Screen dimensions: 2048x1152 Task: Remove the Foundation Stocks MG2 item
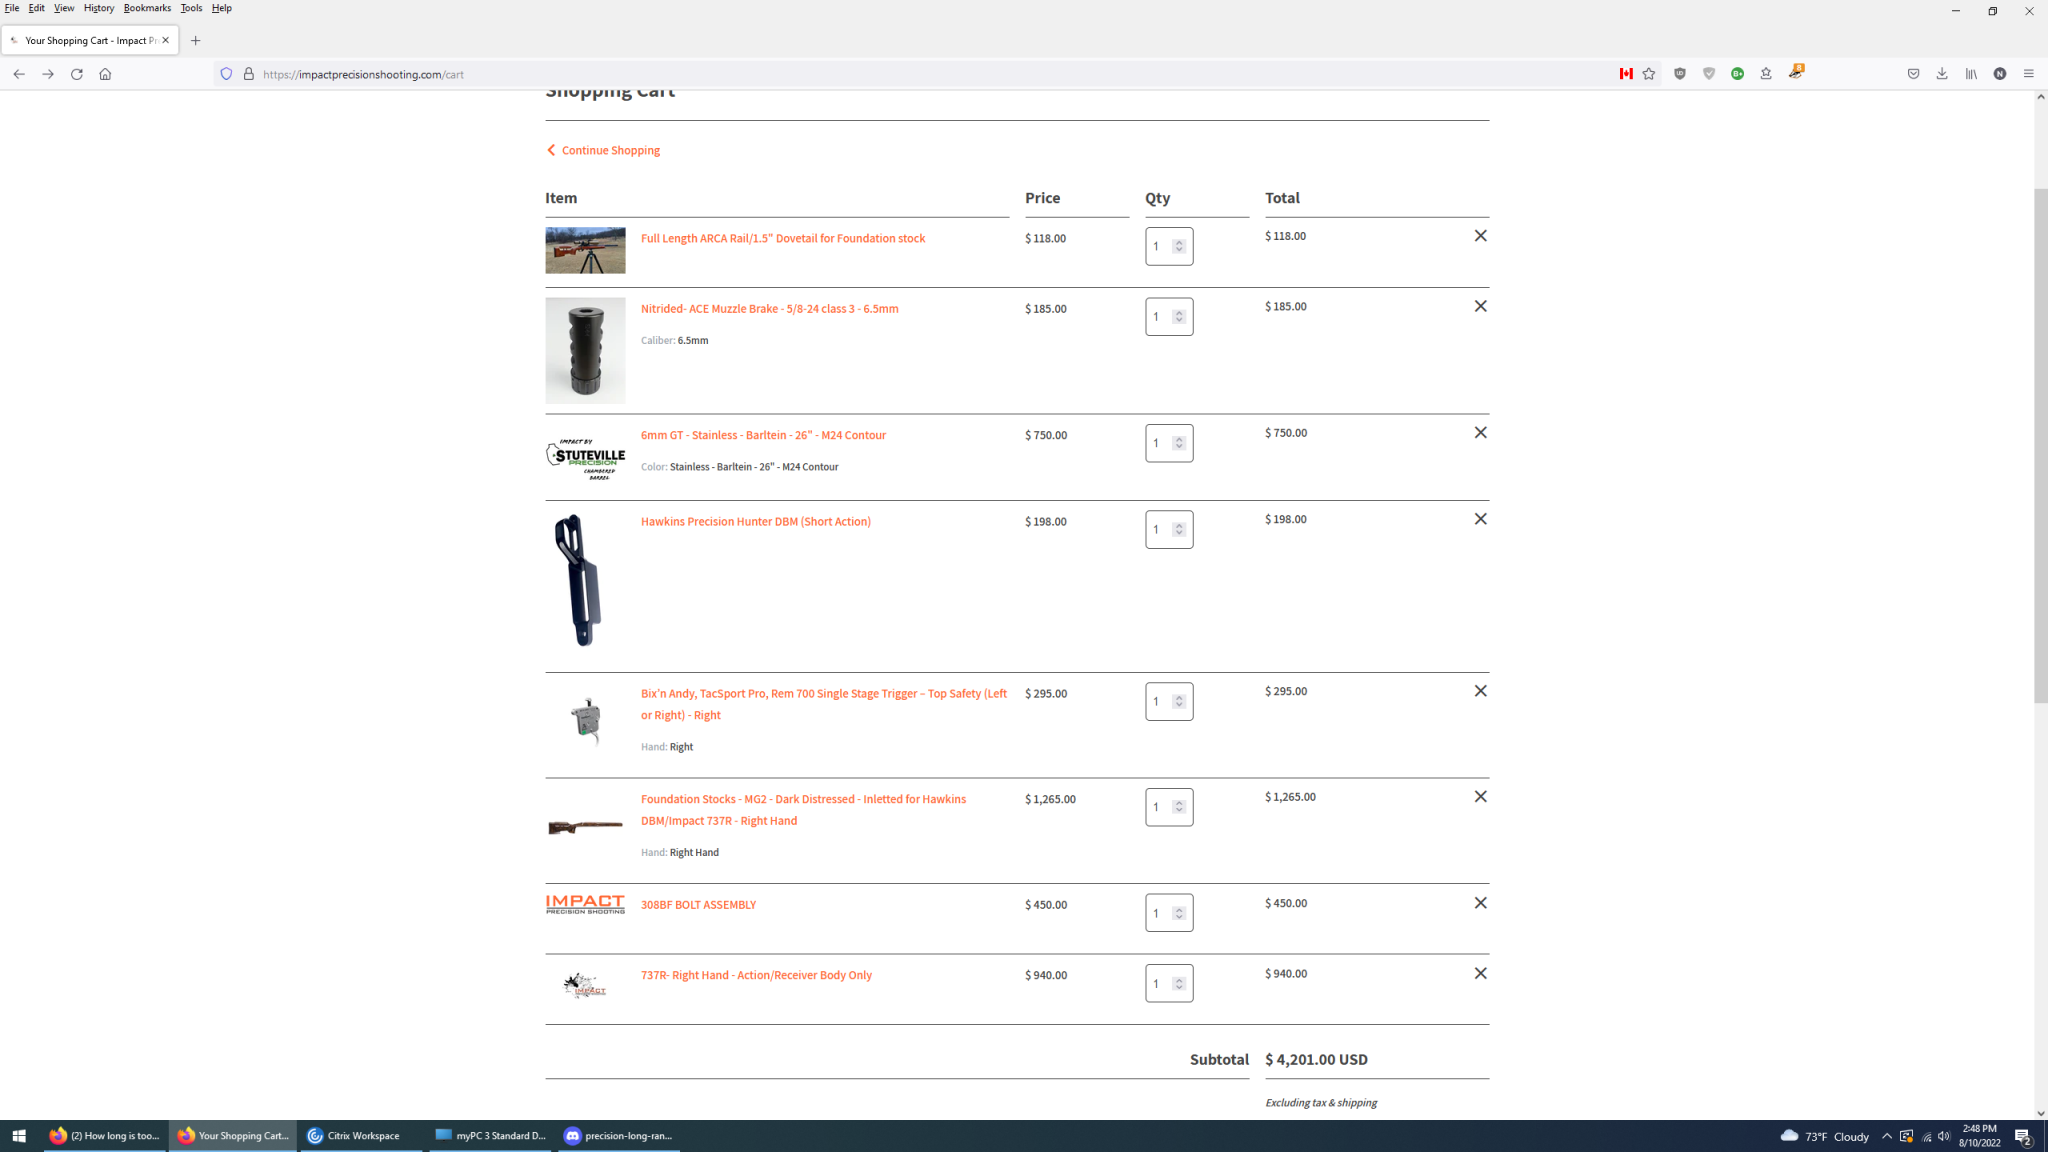click(x=1481, y=797)
